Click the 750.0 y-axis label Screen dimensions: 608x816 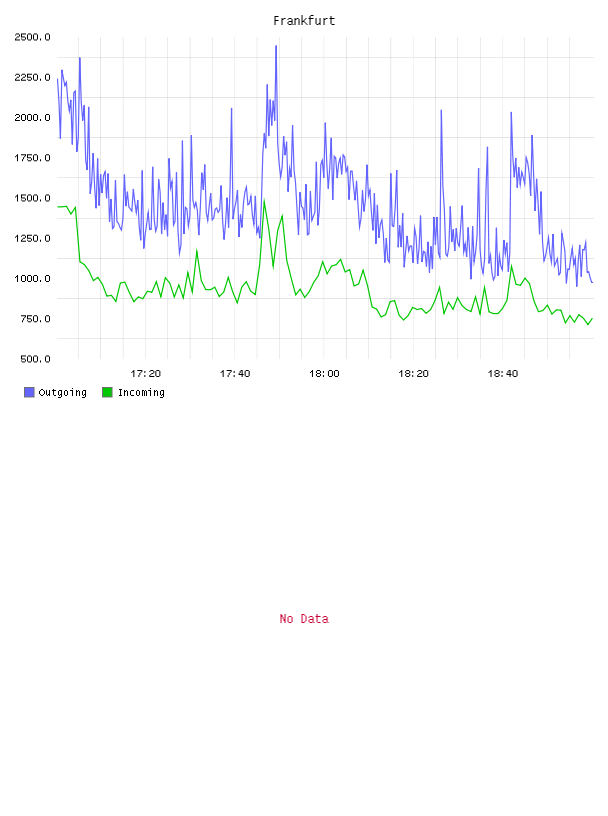pyautogui.click(x=35, y=319)
